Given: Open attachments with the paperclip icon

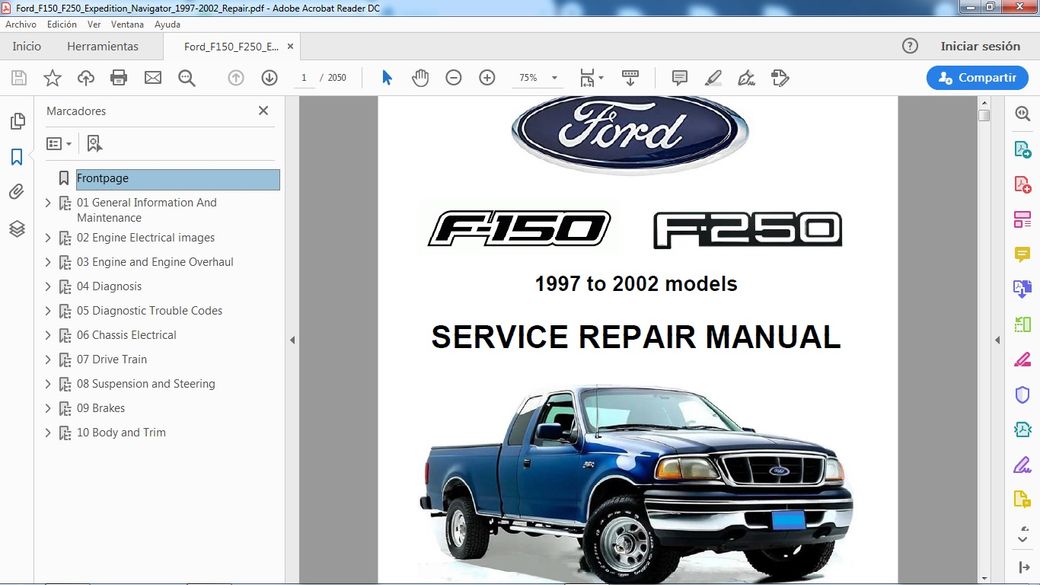Looking at the screenshot, I should [16, 191].
